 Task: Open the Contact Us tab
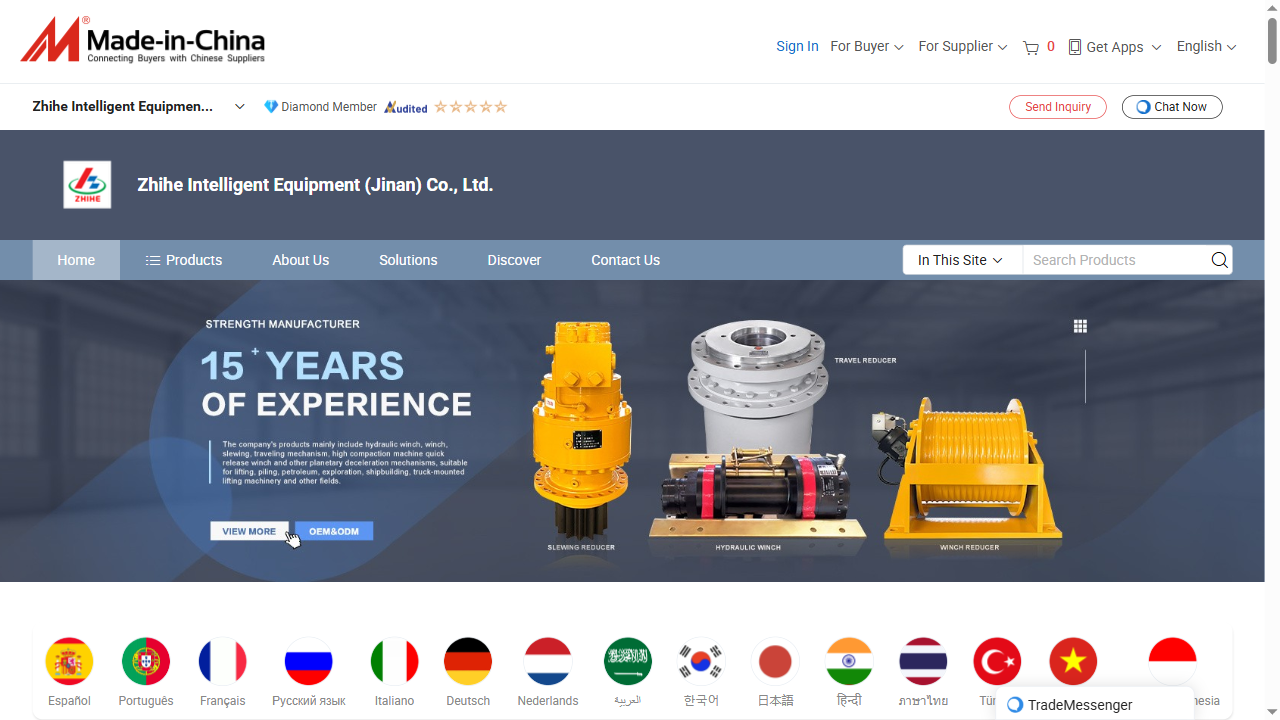pos(626,260)
